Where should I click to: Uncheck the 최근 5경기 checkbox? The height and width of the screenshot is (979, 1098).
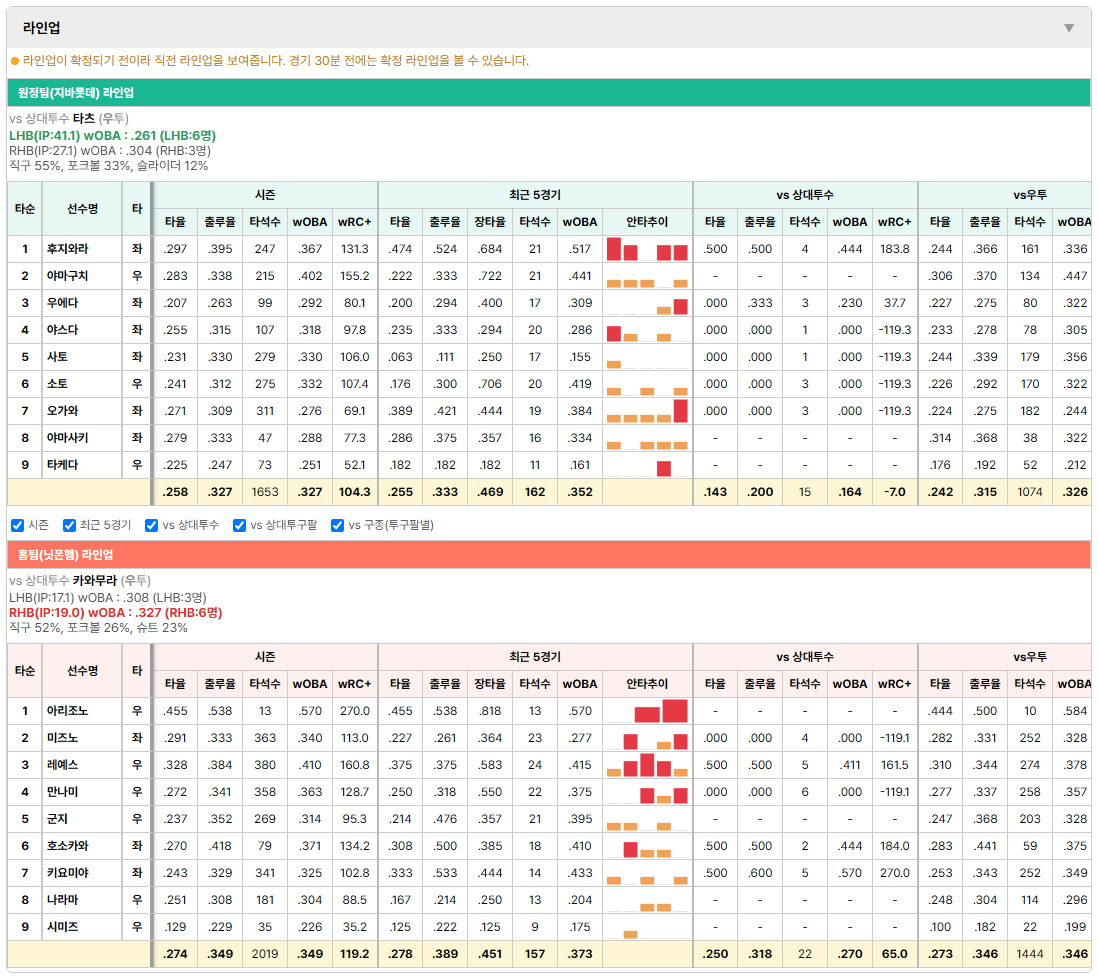pos(69,525)
